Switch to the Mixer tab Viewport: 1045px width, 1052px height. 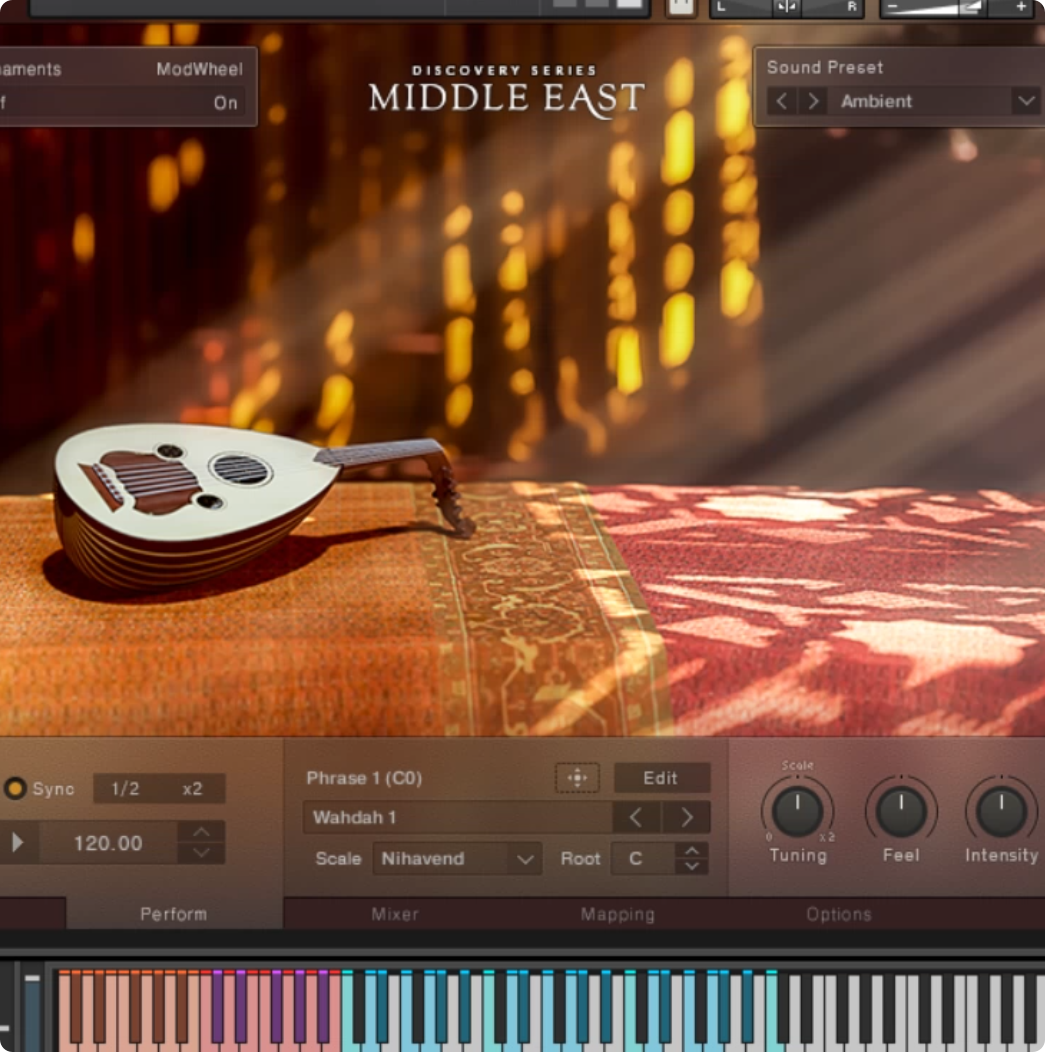click(x=395, y=914)
